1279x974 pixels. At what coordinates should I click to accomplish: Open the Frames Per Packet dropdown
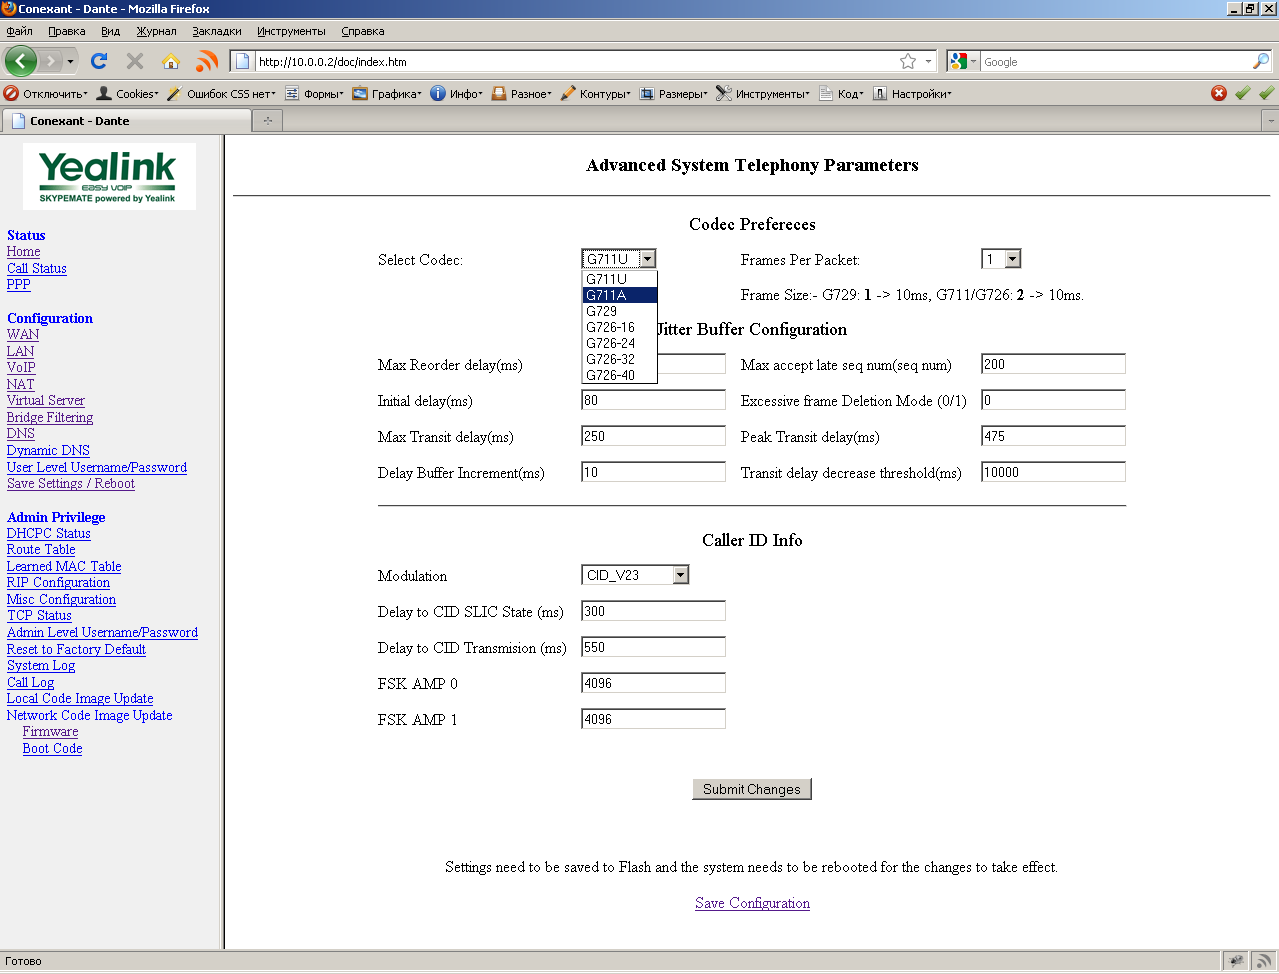click(x=1001, y=259)
